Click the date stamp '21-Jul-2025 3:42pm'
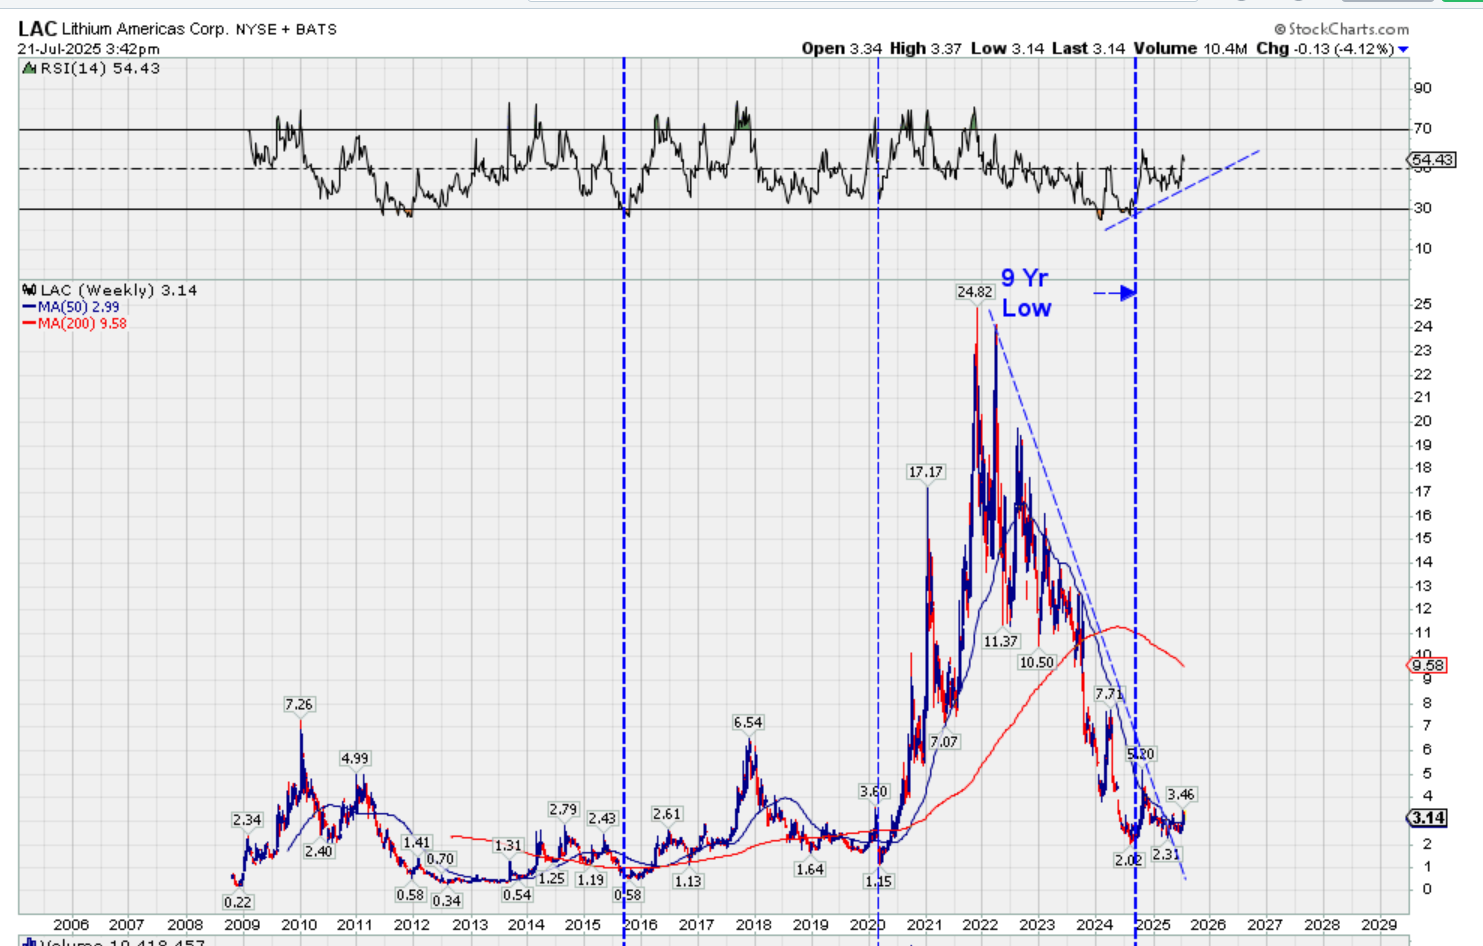This screenshot has height=946, width=1483. click(88, 49)
